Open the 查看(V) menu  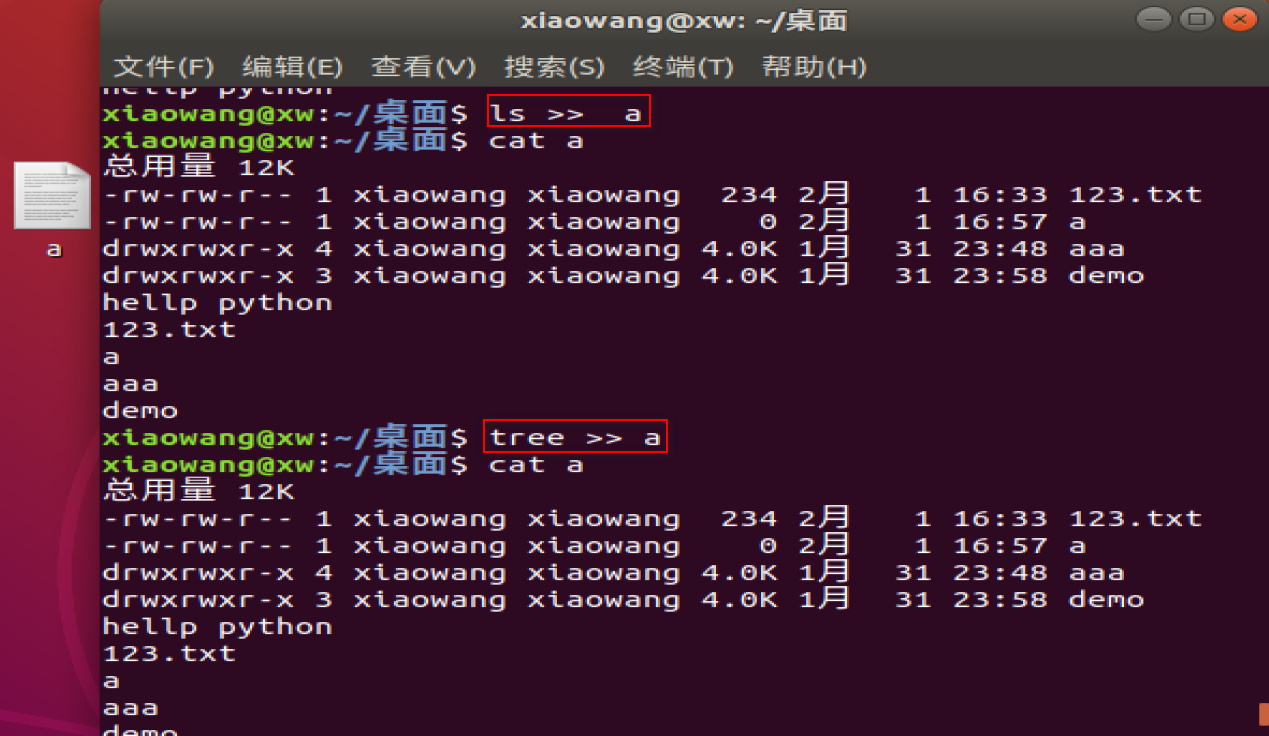[x=423, y=67]
